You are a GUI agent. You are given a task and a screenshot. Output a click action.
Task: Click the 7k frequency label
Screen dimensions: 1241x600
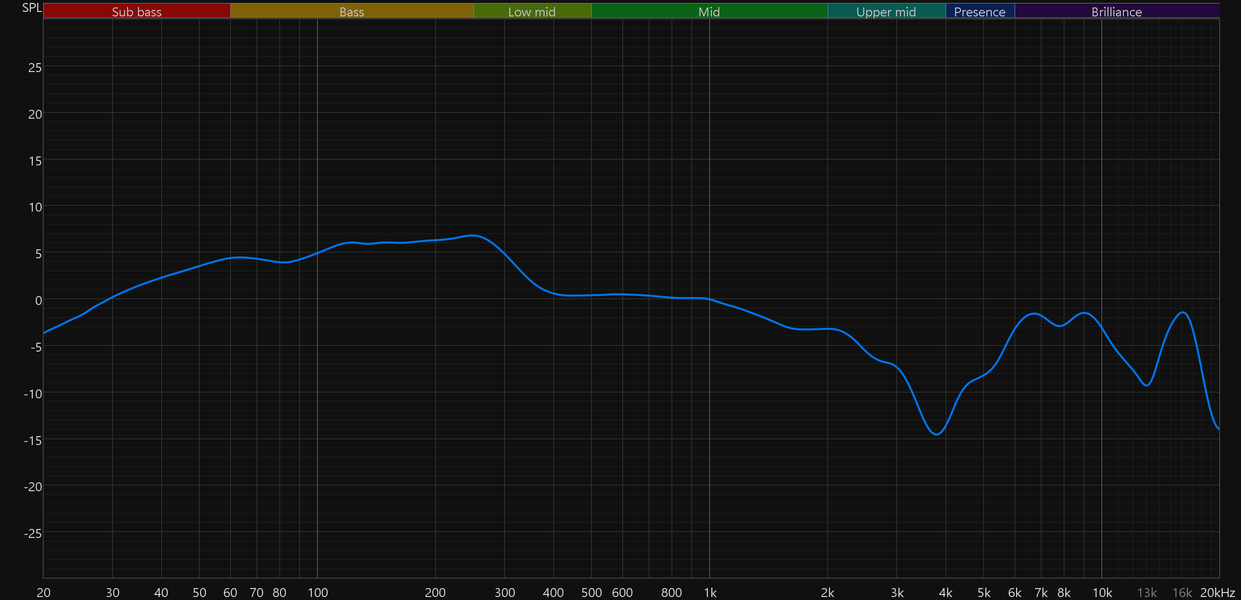coord(1041,592)
